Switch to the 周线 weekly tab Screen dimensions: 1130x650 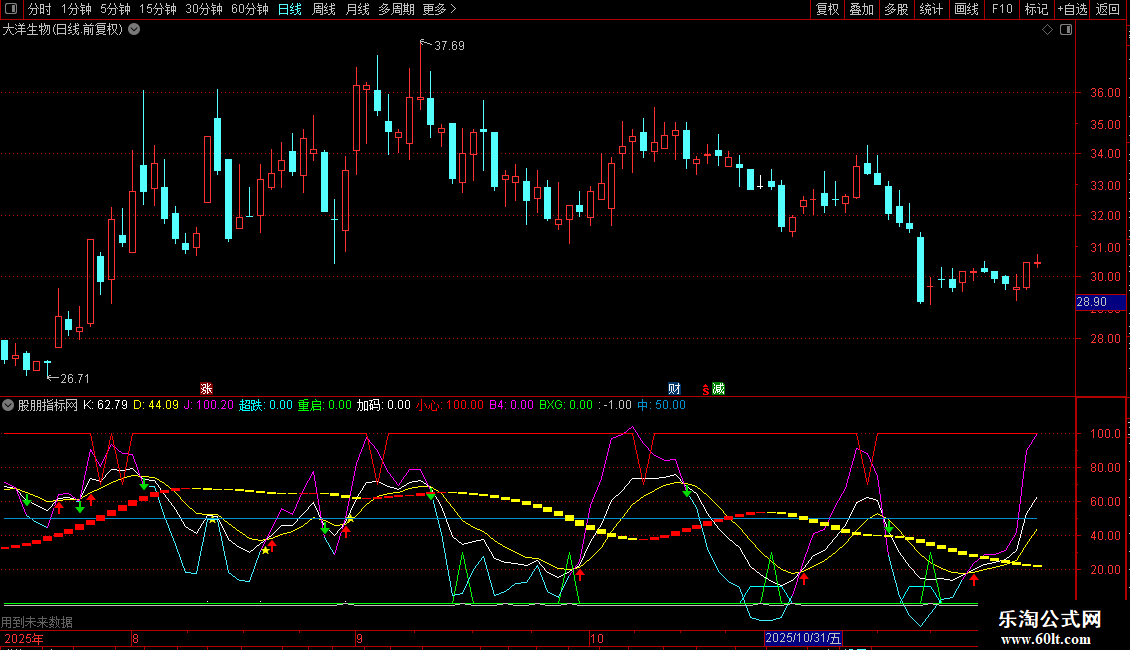(x=324, y=9)
